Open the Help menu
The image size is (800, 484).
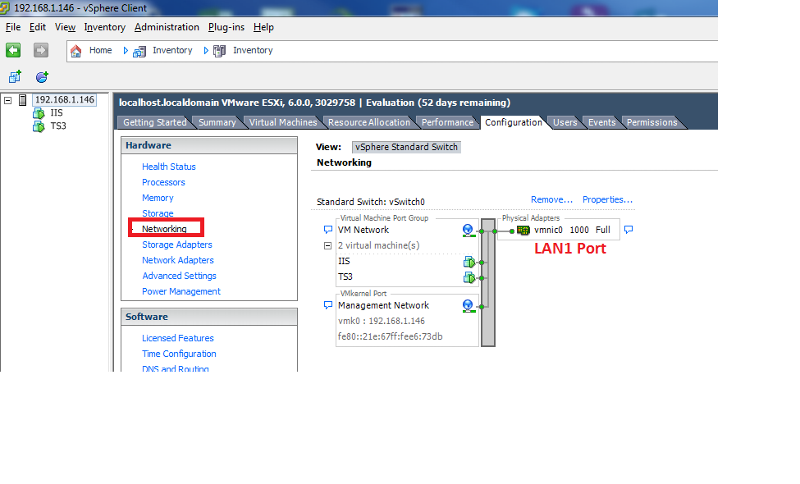[x=263, y=27]
